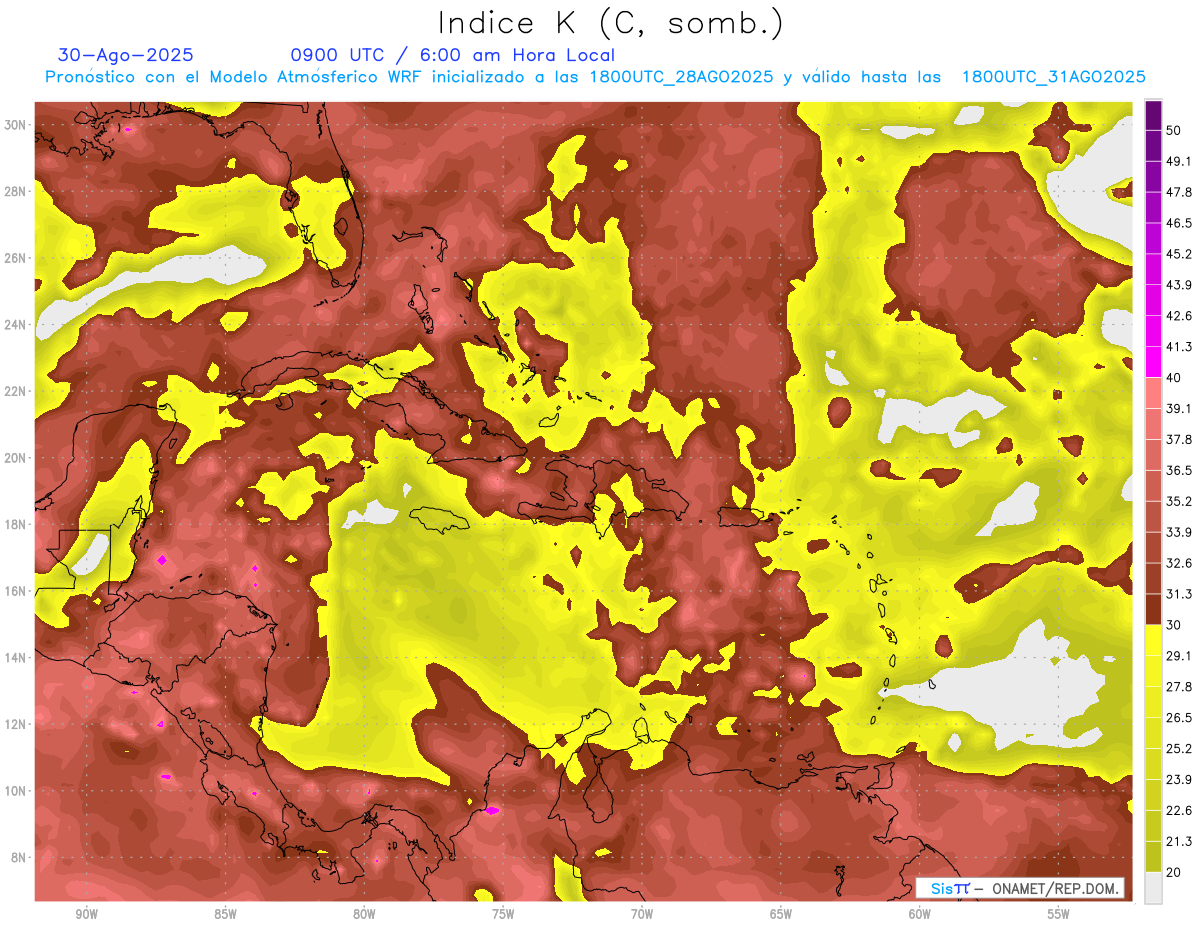The width and height of the screenshot is (1200, 927).
Task: Click the '32.6' value on the color scale
Action: [1179, 563]
